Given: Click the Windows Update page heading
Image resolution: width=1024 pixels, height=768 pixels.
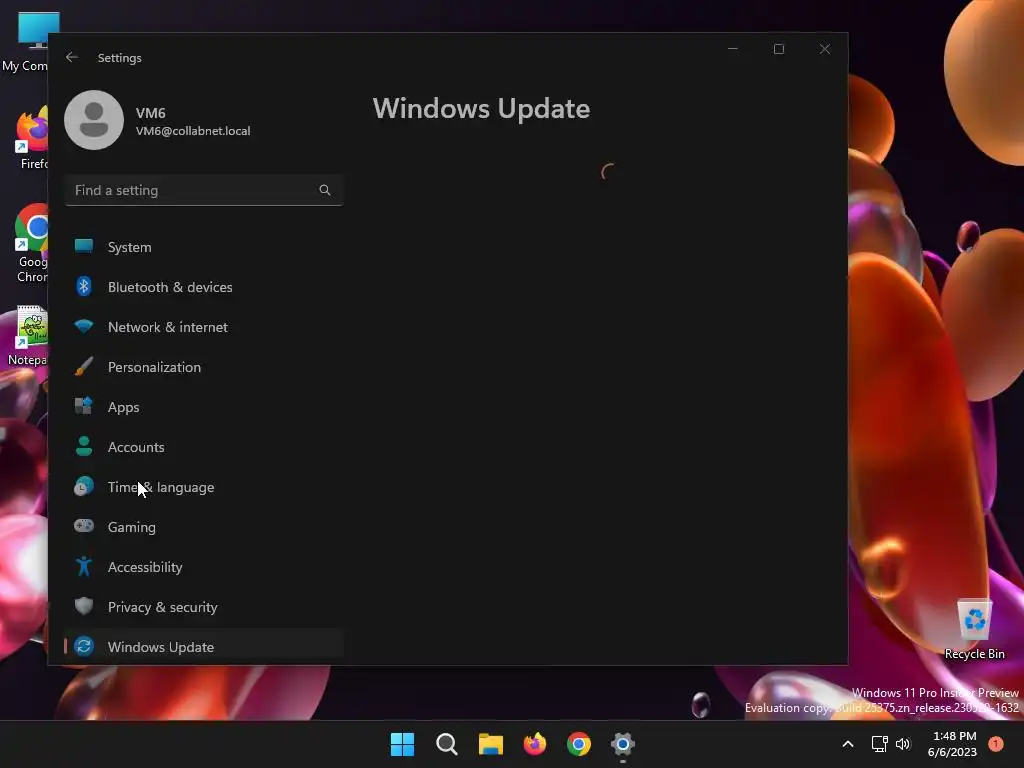Looking at the screenshot, I should [481, 108].
